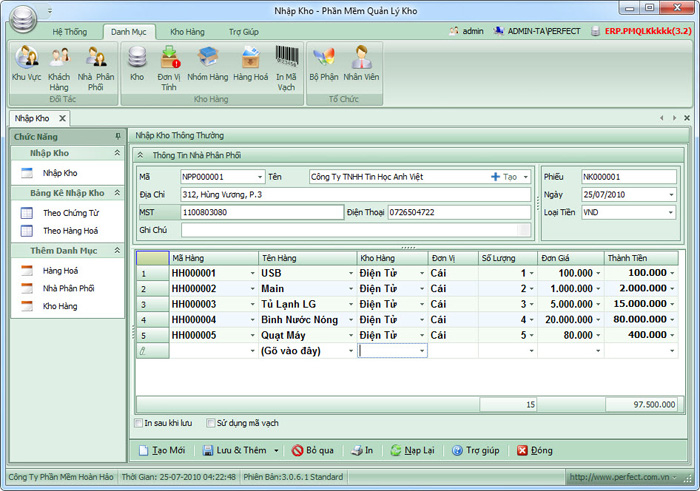Switch to the Kho Hàng ribbon tab
The width and height of the screenshot is (700, 491).
(187, 32)
